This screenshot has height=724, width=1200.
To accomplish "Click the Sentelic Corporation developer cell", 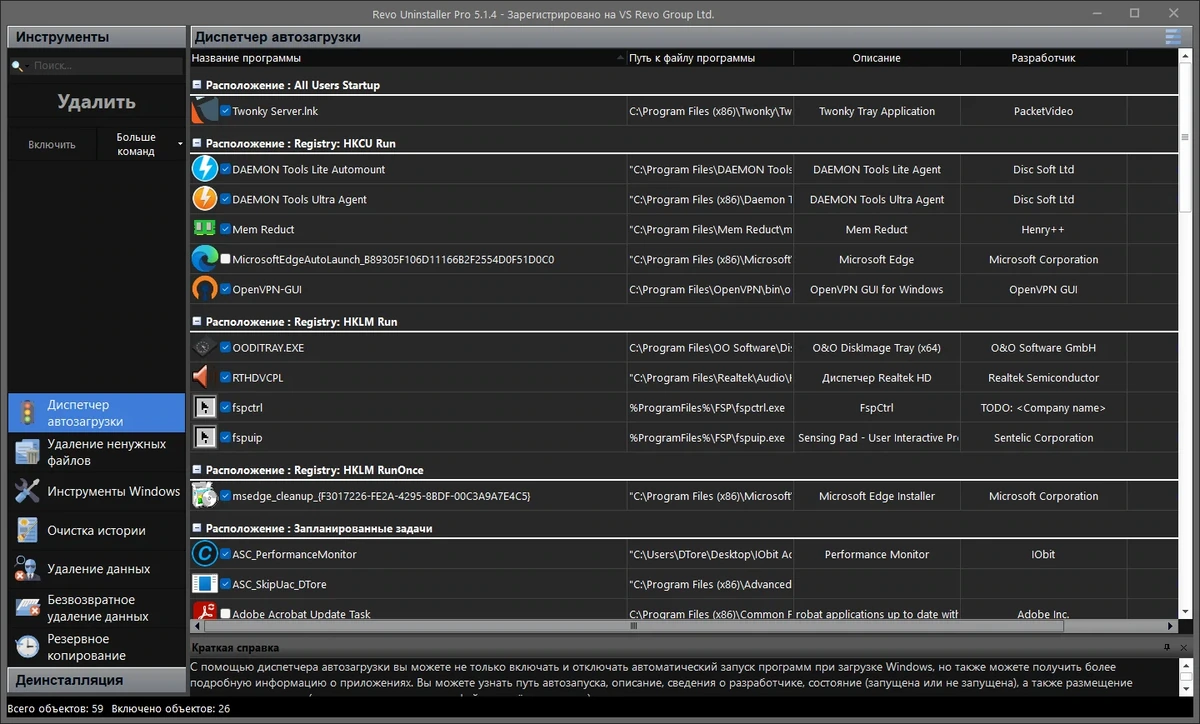I will [1043, 437].
